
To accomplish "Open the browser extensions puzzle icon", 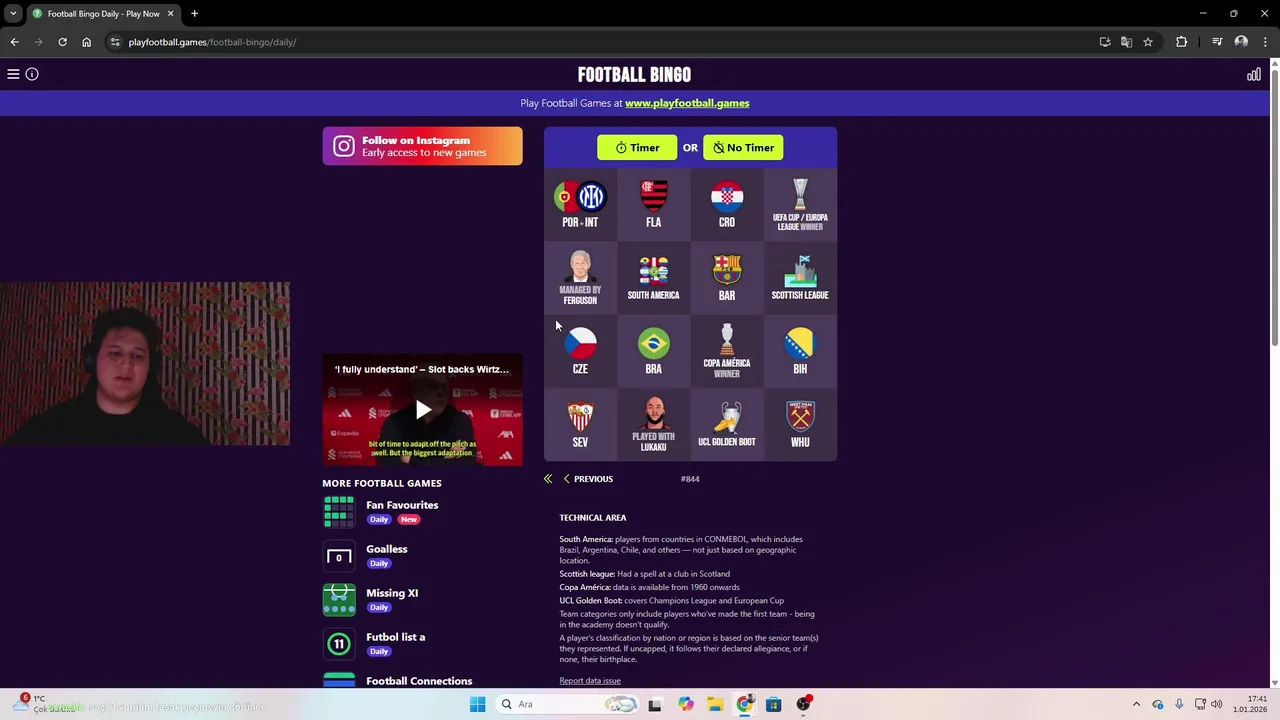I will [1182, 42].
